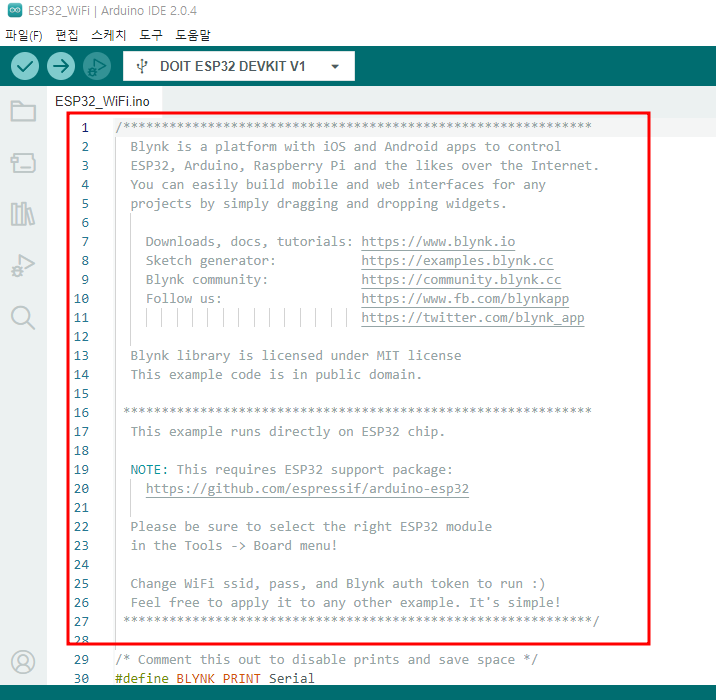The width and height of the screenshot is (716, 700).
Task: Click line number 1 in gutter
Action: [x=85, y=127]
